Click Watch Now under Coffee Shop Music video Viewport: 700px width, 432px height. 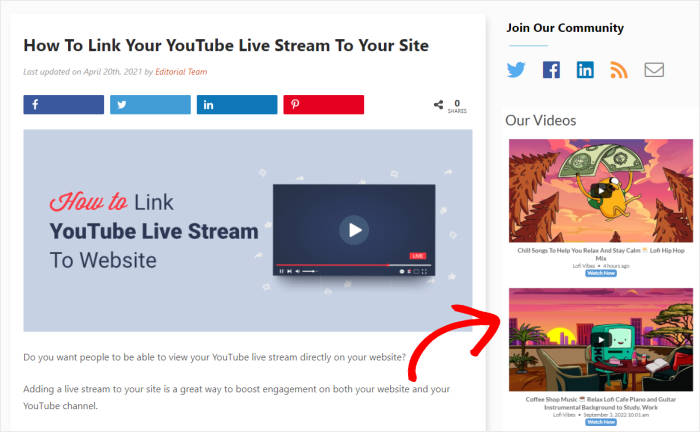coord(601,422)
